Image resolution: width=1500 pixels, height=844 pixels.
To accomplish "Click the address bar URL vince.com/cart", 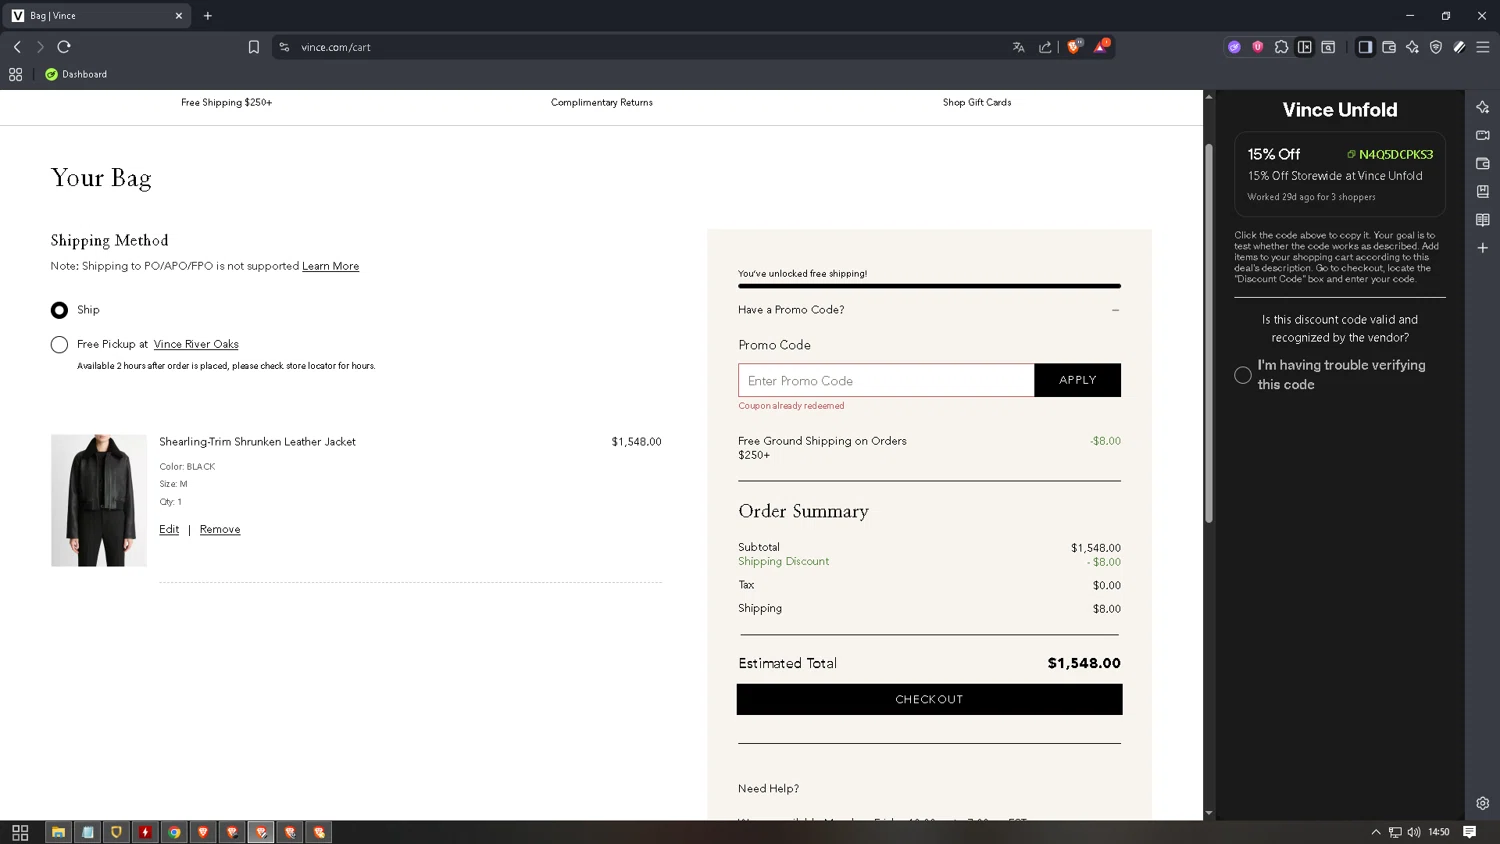I will 336,47.
